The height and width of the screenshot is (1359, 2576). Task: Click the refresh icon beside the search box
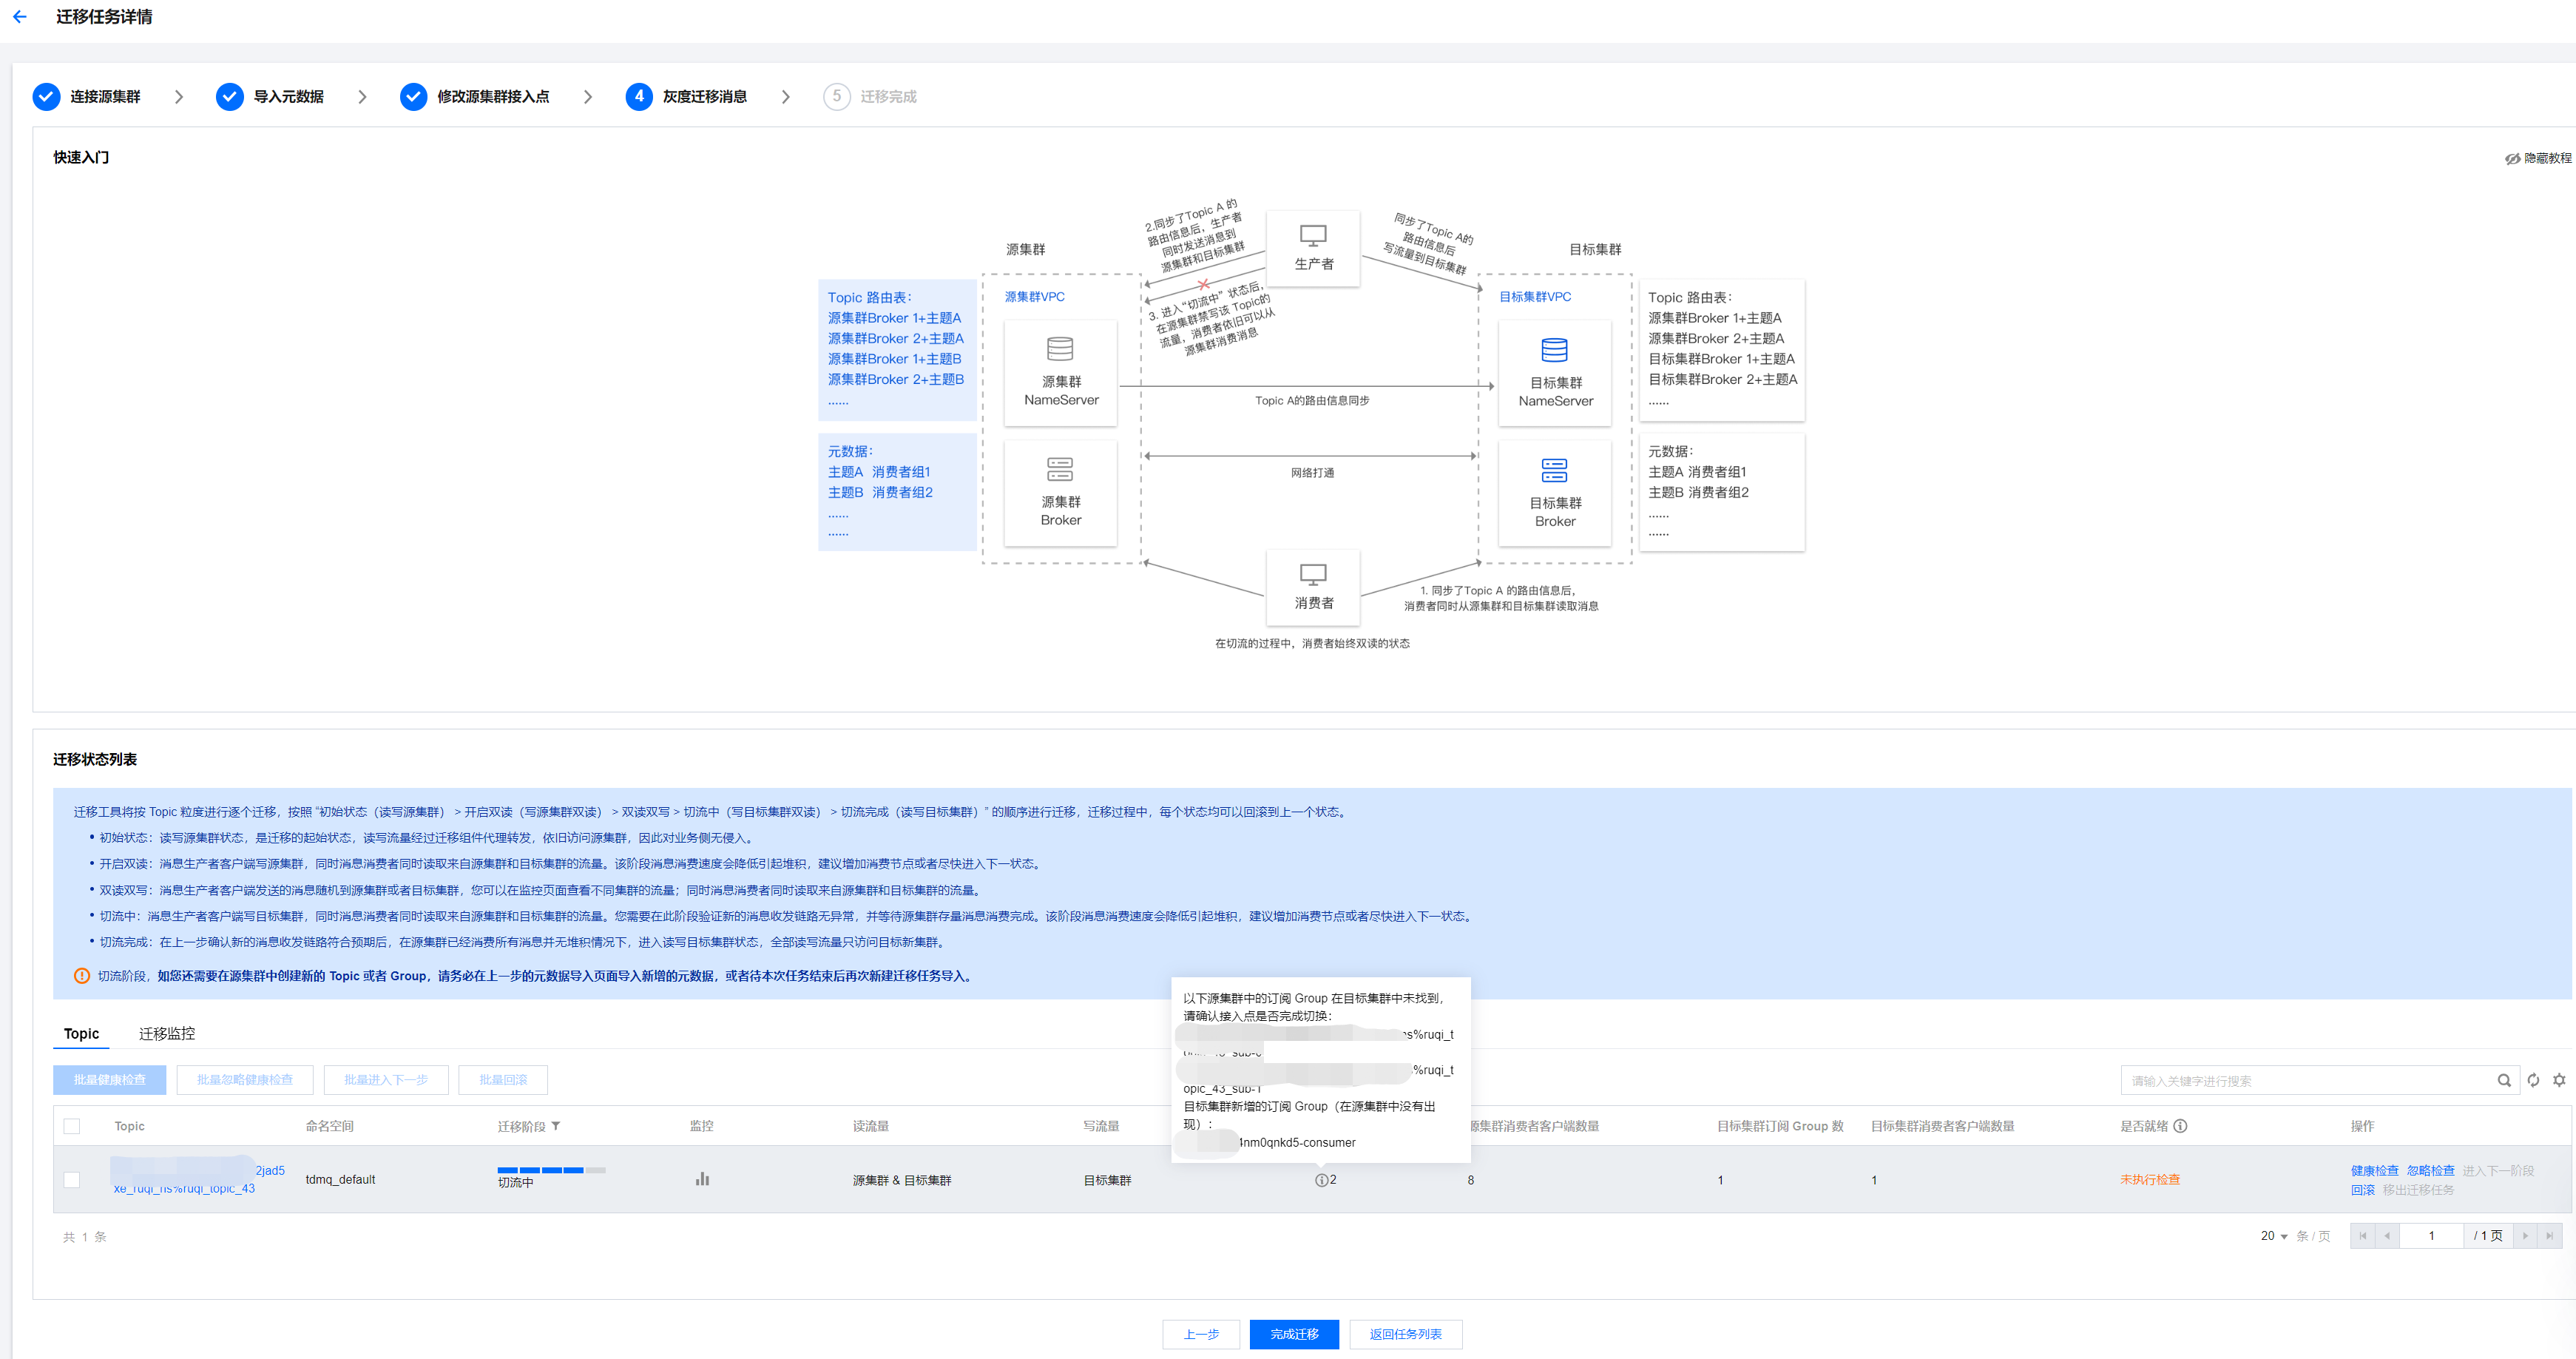pos(2533,1080)
